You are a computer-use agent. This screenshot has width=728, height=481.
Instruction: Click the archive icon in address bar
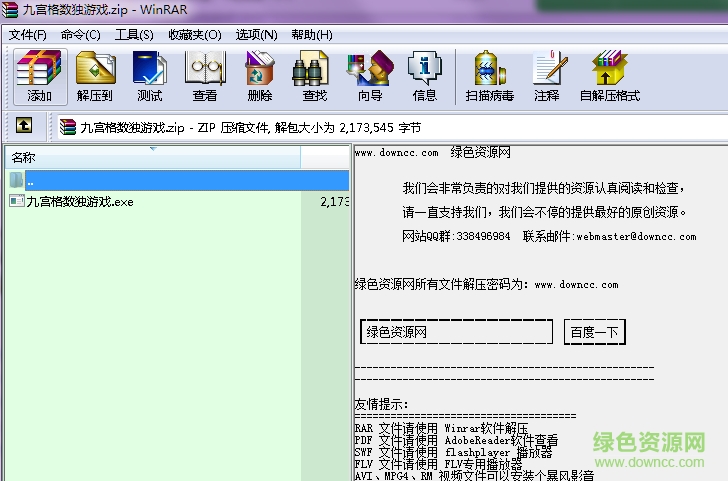click(x=68, y=127)
